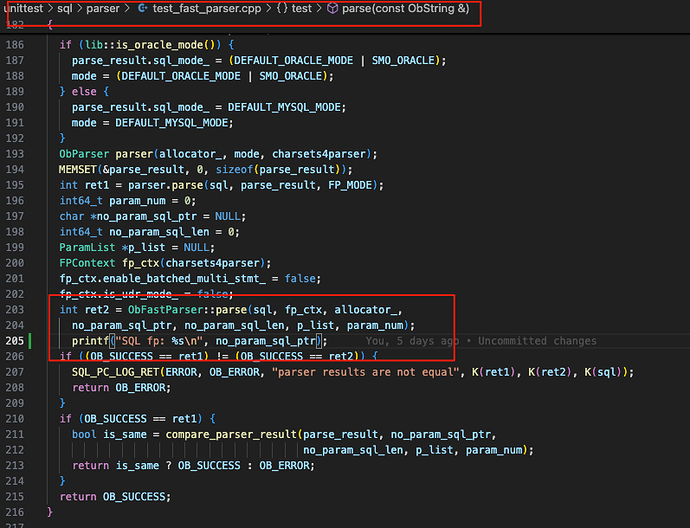Click line number 216 in the gutter
The width and height of the screenshot is (690, 528).
pyautogui.click(x=14, y=511)
